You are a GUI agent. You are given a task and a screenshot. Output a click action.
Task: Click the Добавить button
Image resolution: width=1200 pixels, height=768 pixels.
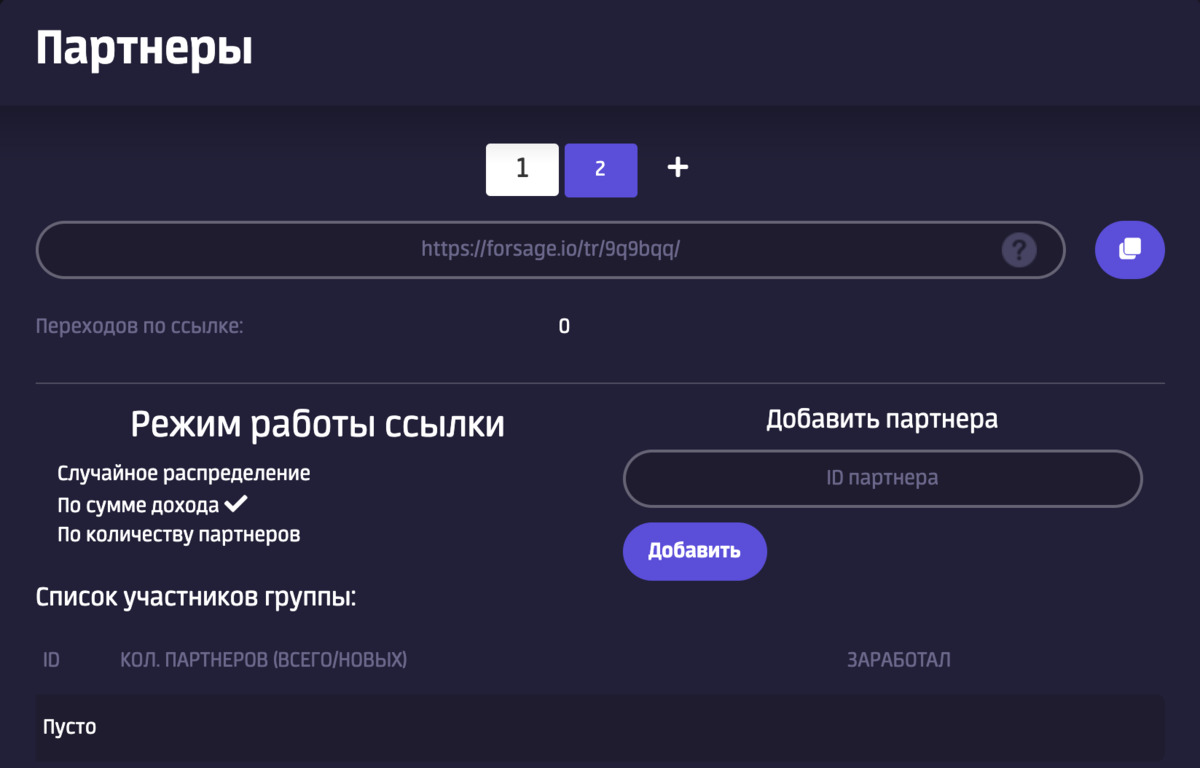click(x=695, y=550)
